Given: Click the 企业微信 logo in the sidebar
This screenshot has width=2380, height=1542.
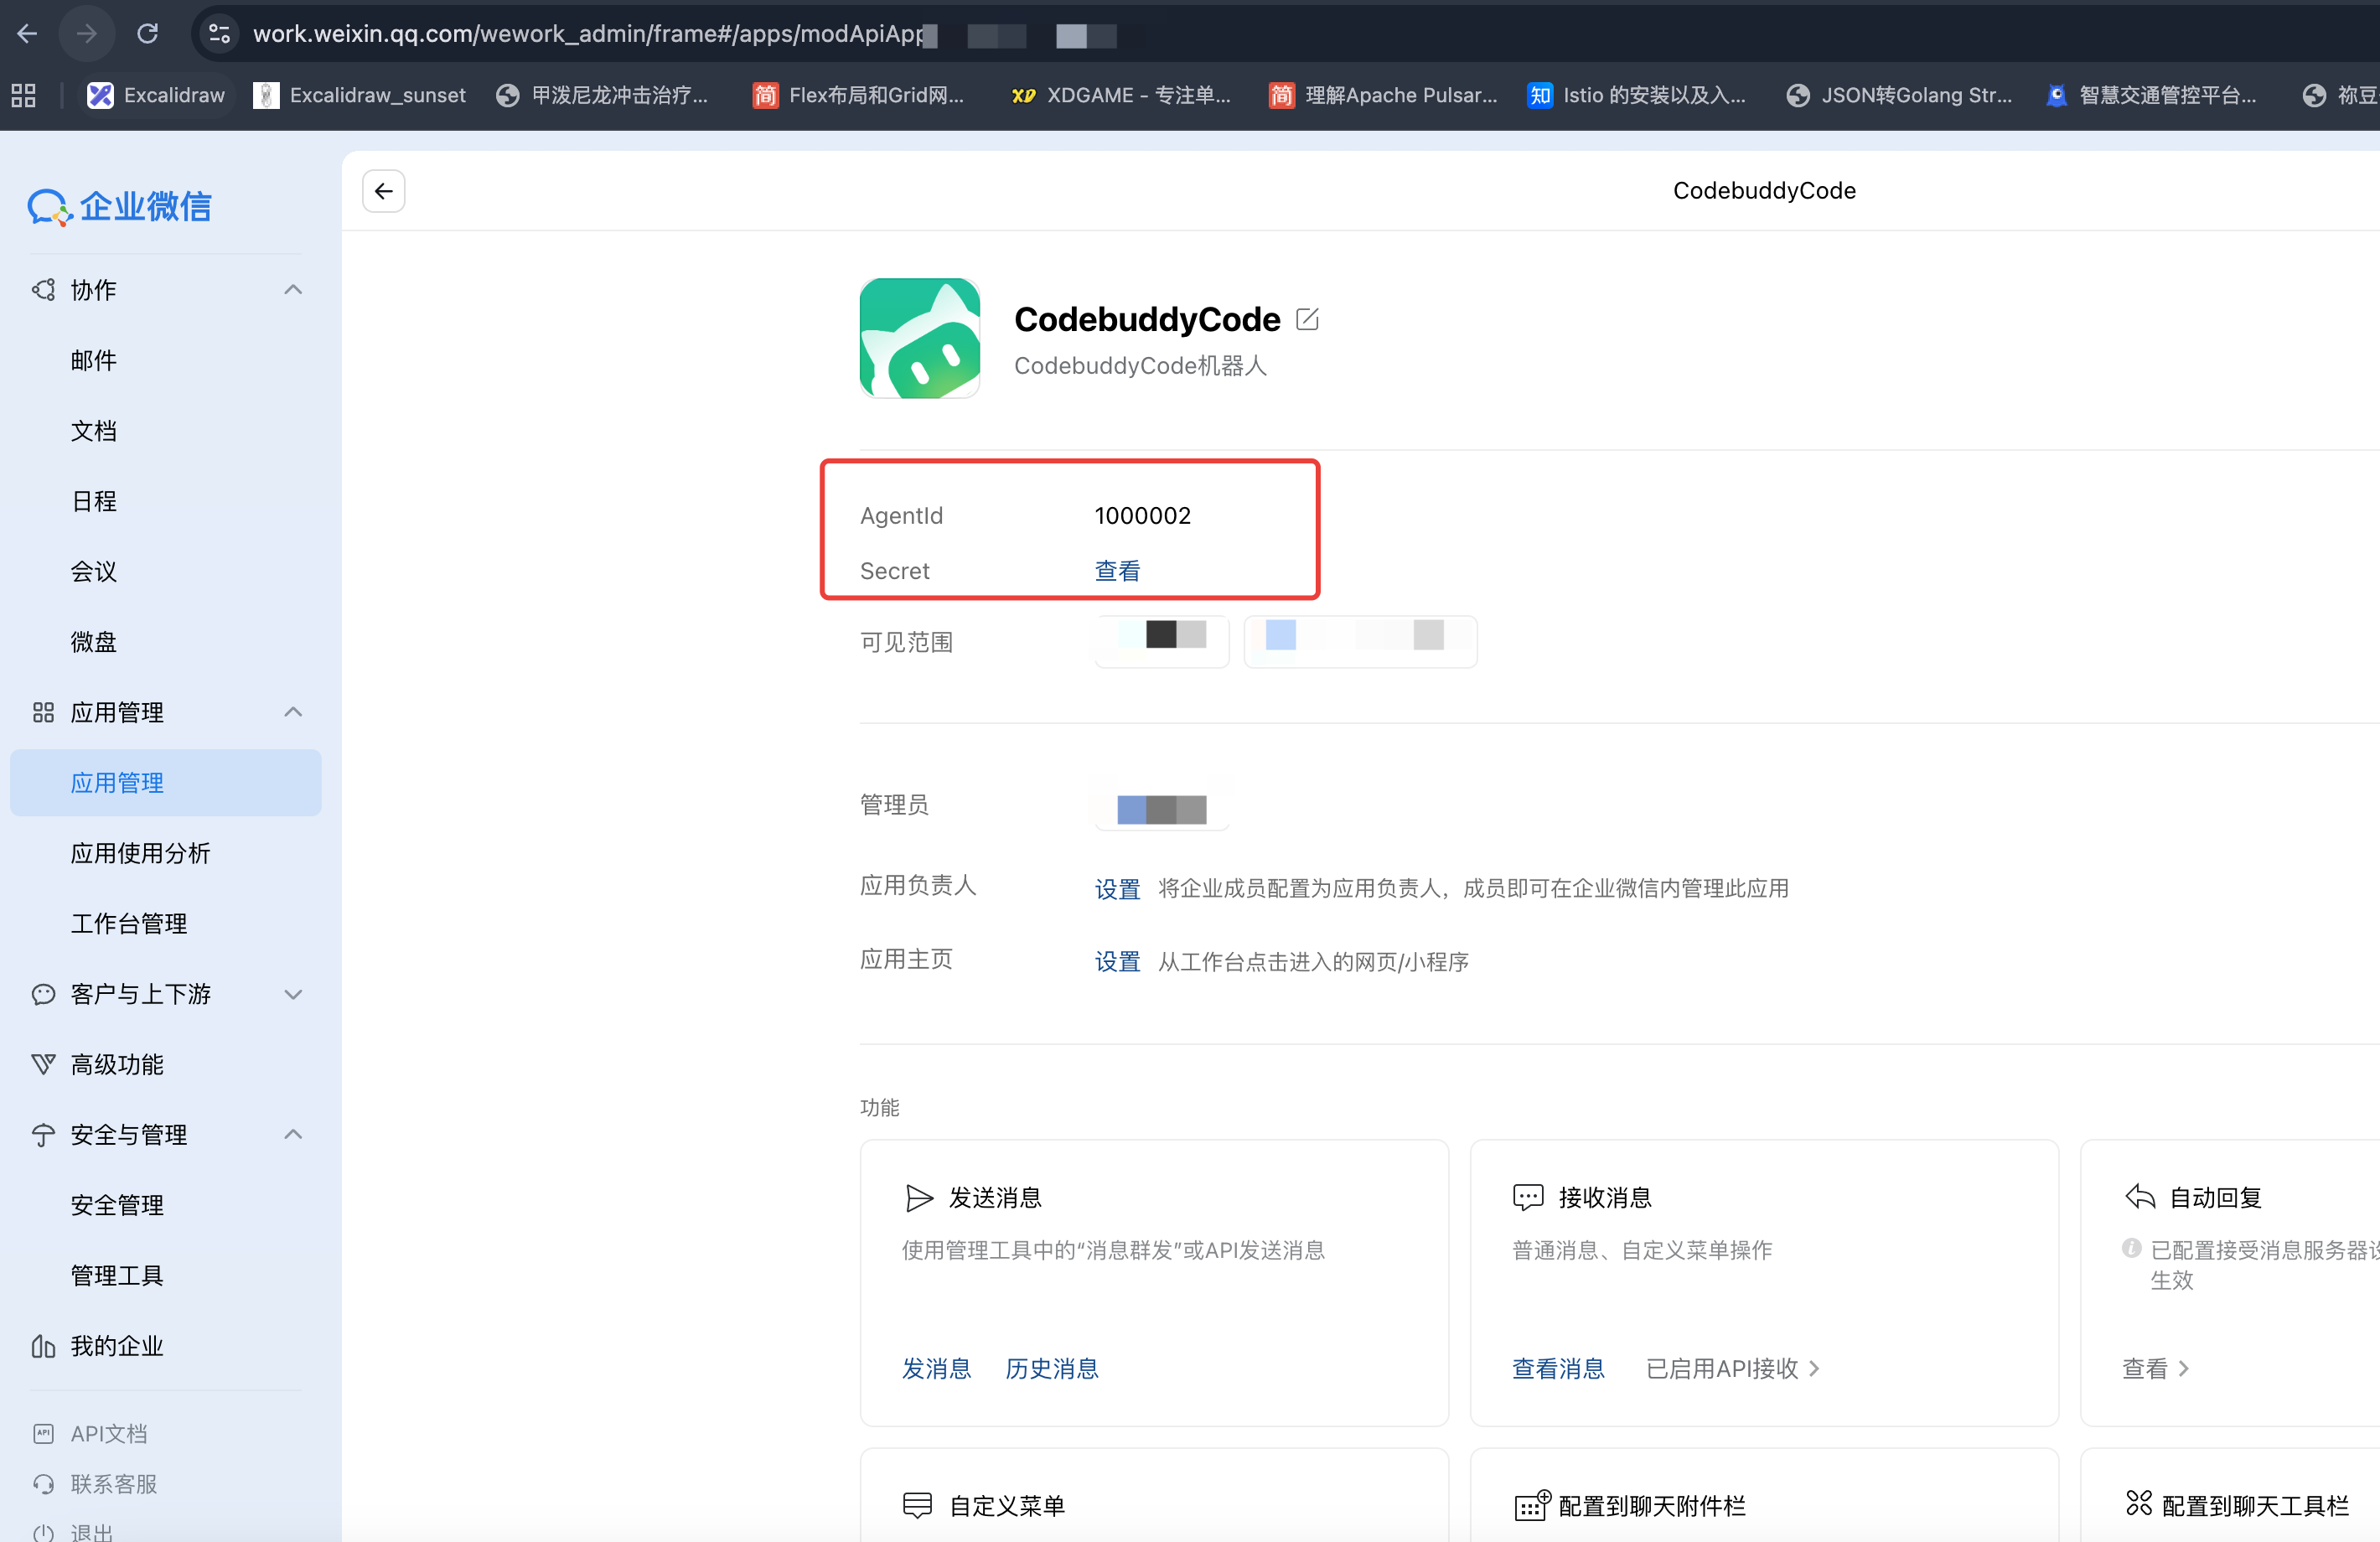Looking at the screenshot, I should pos(119,206).
